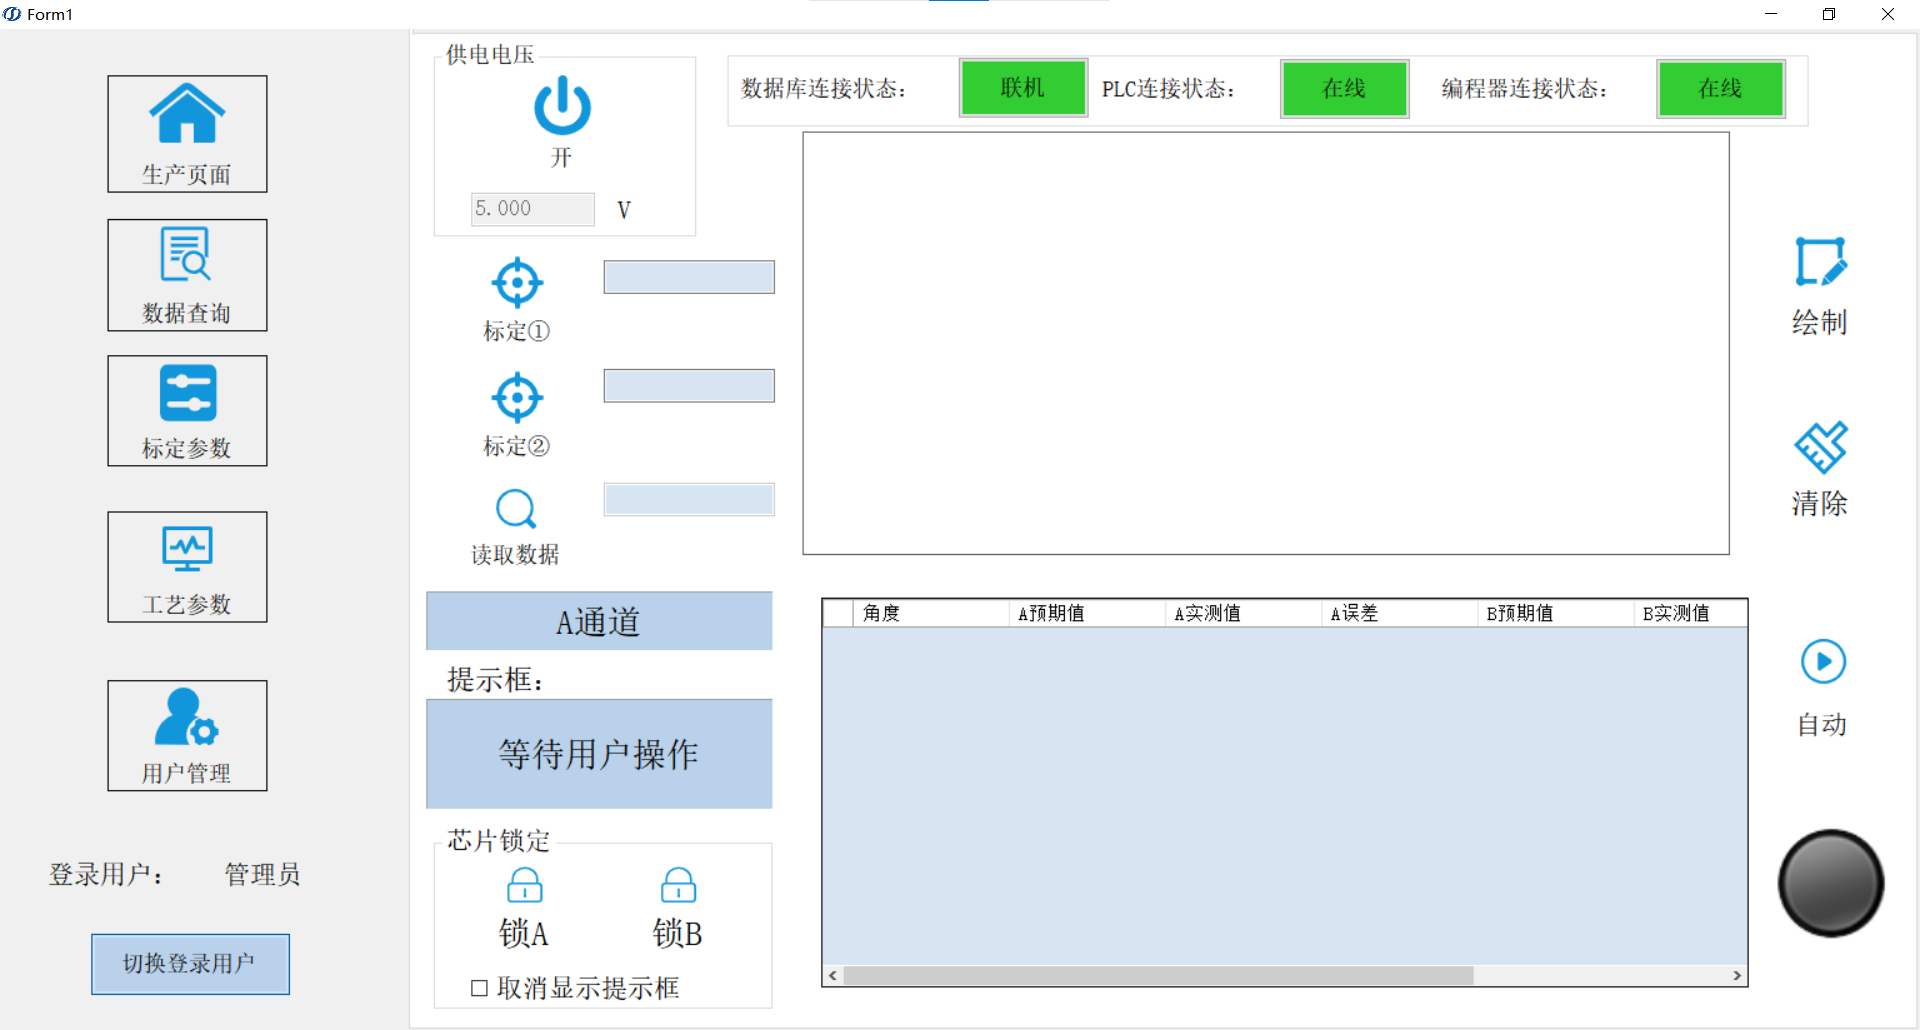Click the 等待用户操作 prompt box
This screenshot has width=1920, height=1030.
pos(599,754)
